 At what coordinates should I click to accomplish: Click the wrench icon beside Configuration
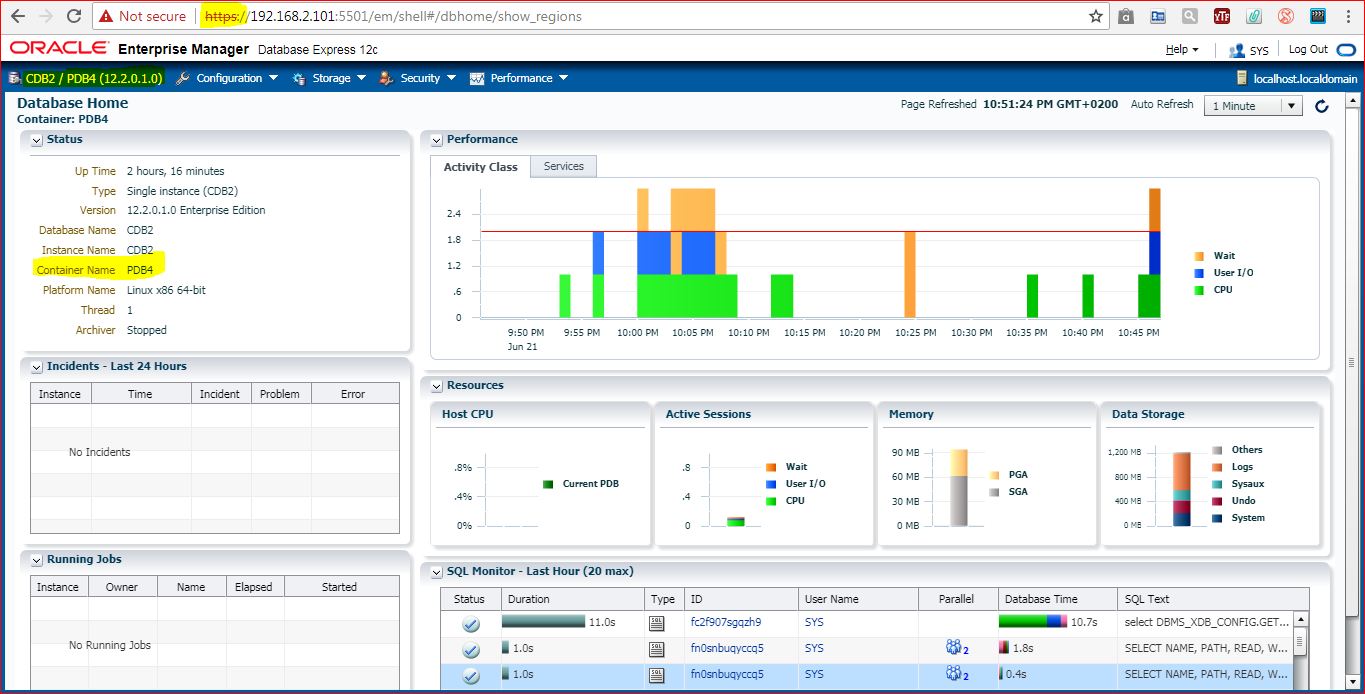click(x=183, y=78)
